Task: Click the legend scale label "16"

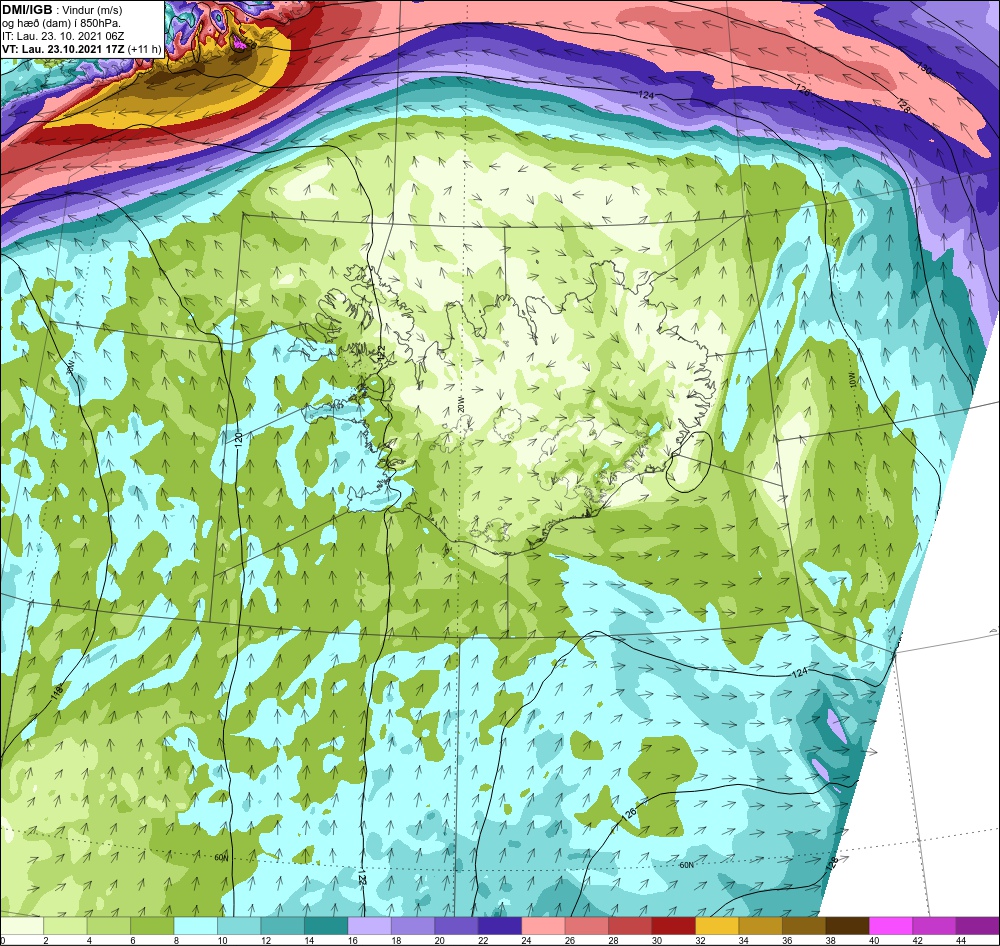Action: click(353, 941)
